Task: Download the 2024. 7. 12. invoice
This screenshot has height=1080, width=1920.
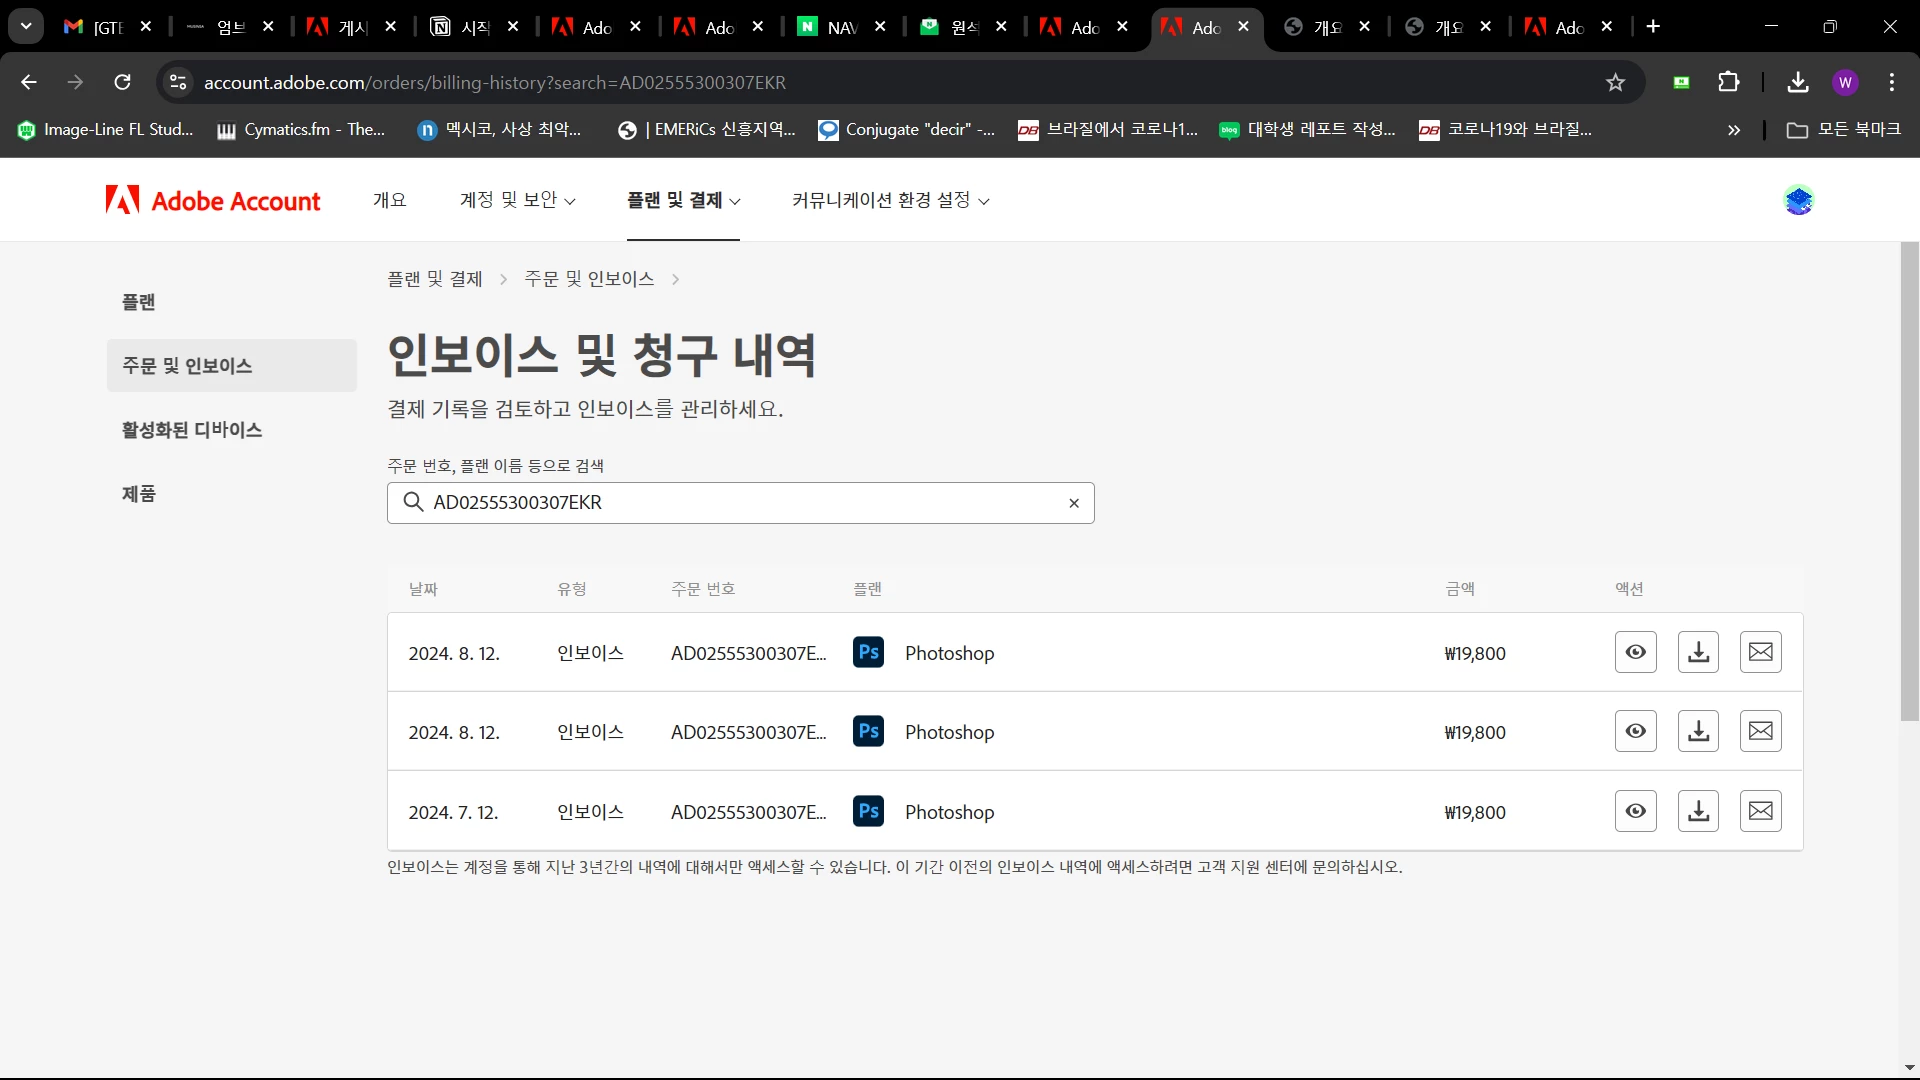Action: pyautogui.click(x=1698, y=811)
